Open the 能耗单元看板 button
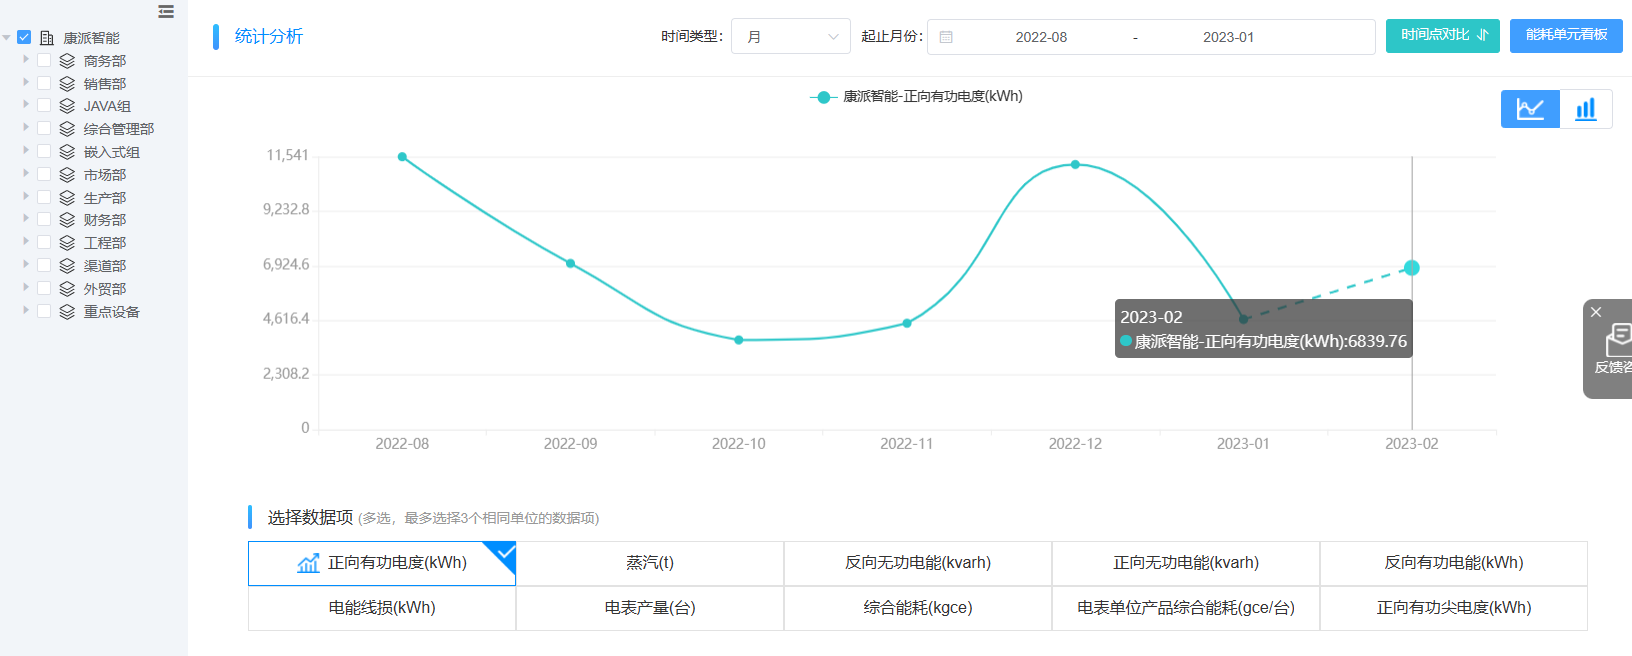Screen dimensions: 1632x656 tap(1566, 35)
